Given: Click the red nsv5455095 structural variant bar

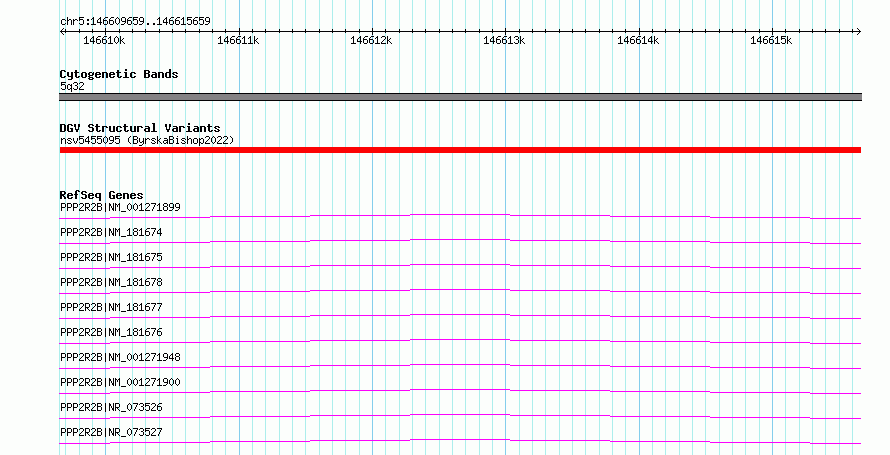Looking at the screenshot, I should pyautogui.click(x=460, y=150).
